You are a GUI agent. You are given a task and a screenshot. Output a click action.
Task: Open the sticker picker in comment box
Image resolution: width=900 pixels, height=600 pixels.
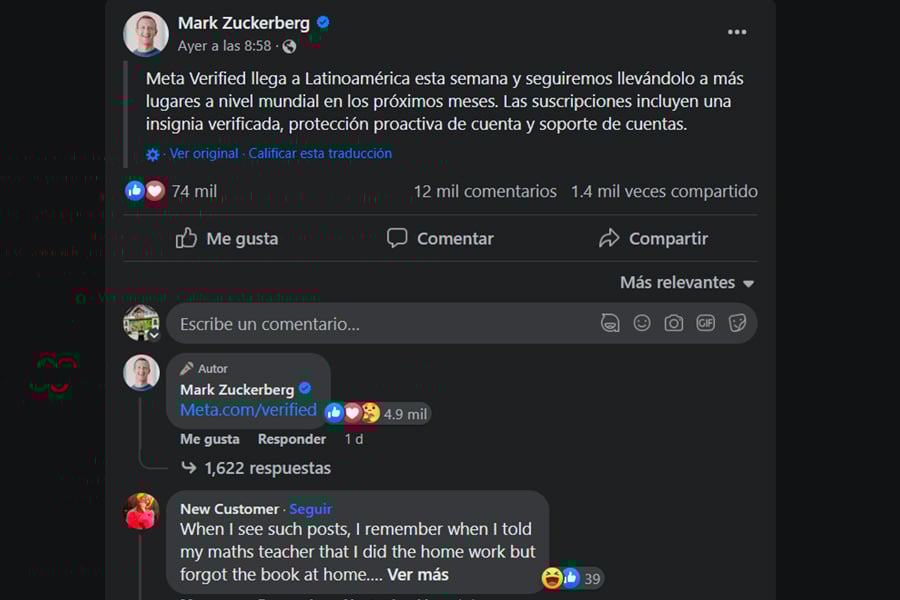point(738,323)
